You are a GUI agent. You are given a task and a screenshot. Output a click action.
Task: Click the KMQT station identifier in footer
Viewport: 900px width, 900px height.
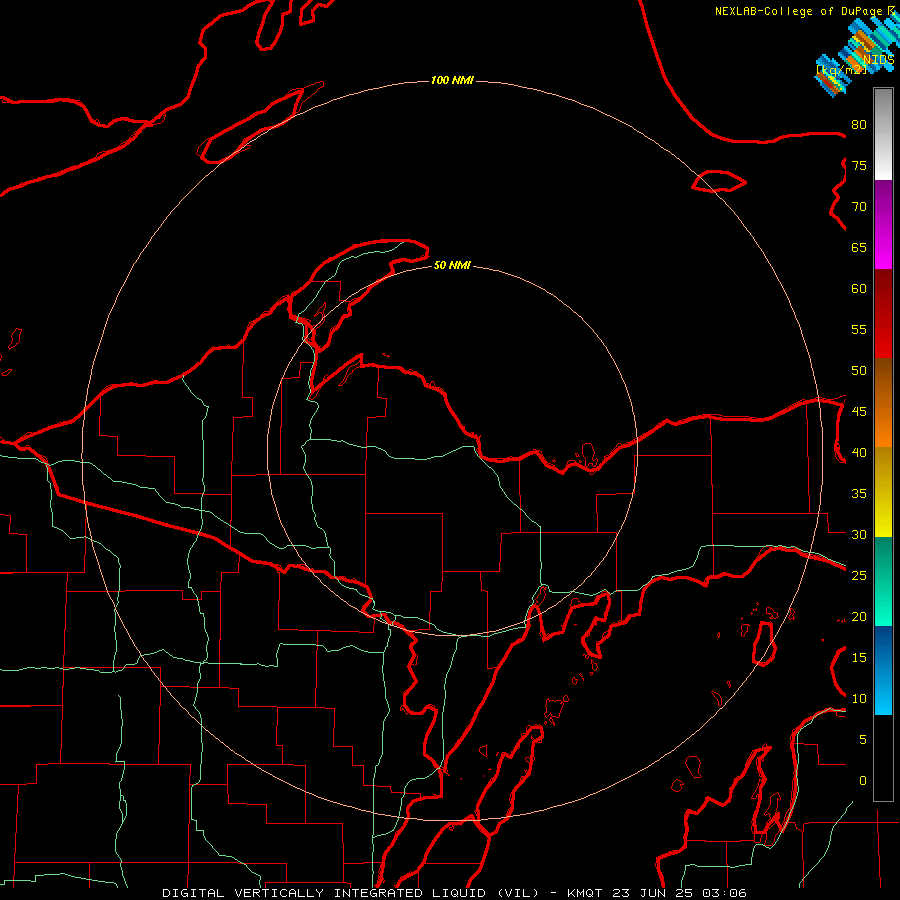(585, 893)
